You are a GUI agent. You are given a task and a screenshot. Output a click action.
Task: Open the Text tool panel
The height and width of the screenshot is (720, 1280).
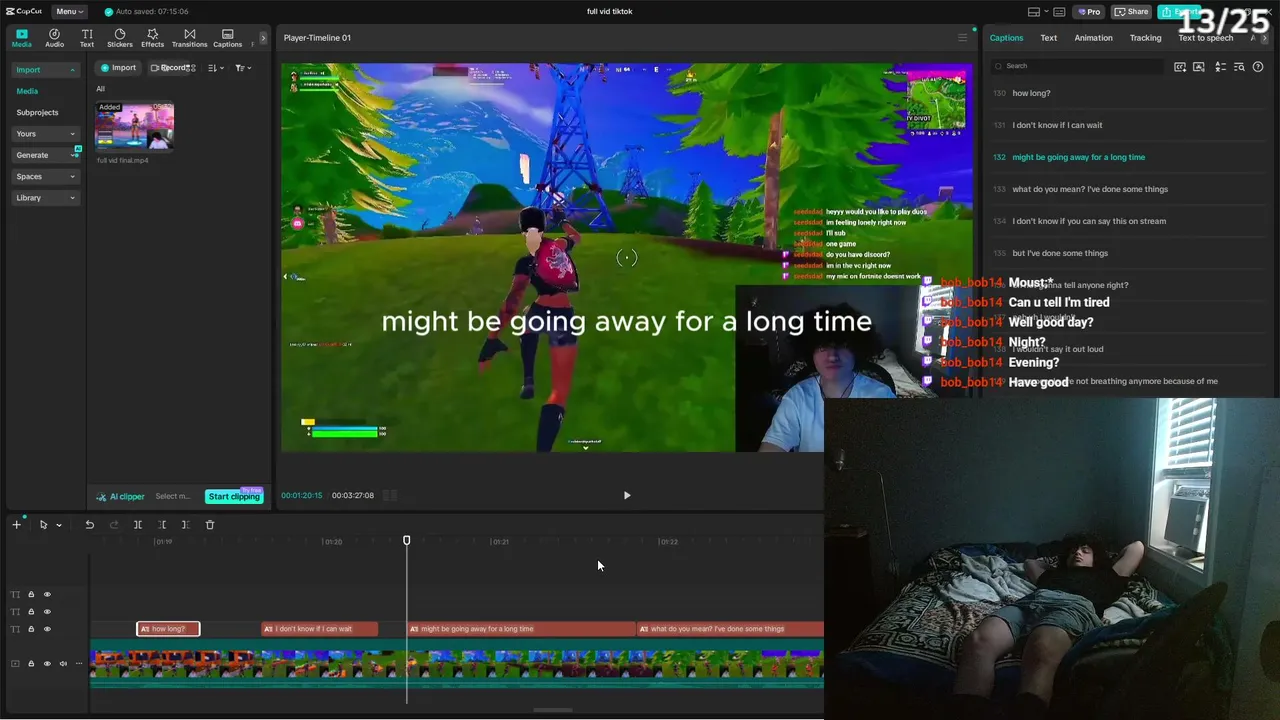click(87, 38)
